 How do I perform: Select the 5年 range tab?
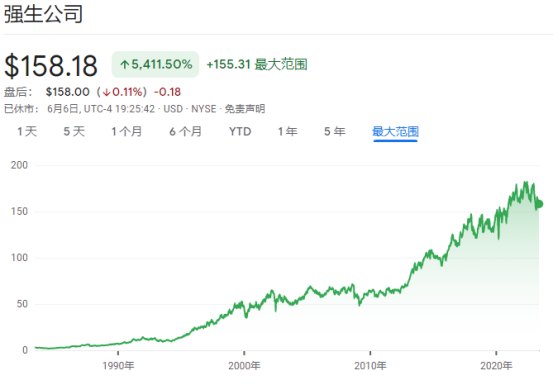tap(335, 132)
